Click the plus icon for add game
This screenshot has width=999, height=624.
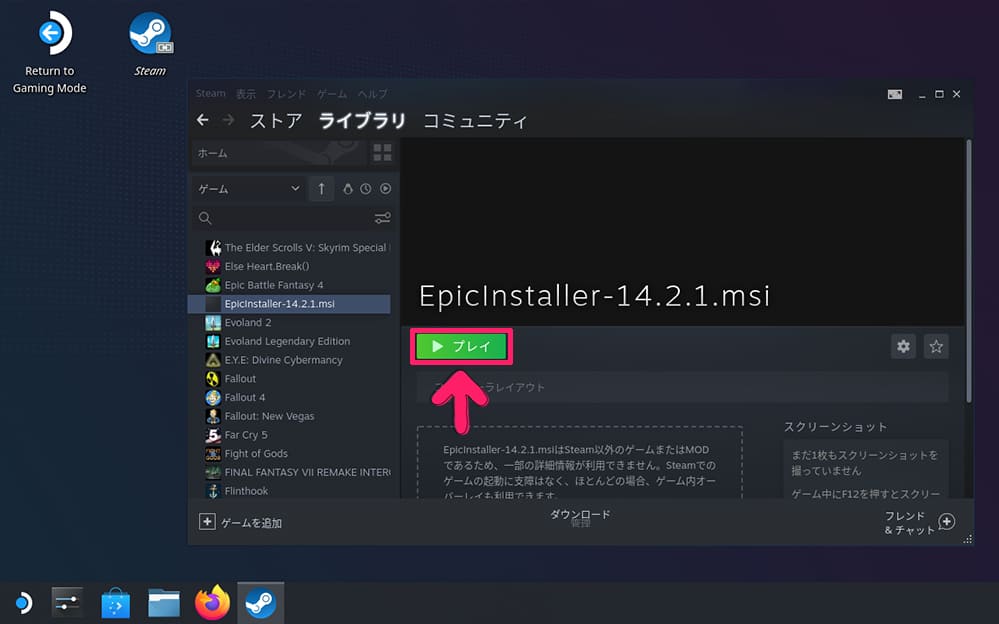pos(207,521)
